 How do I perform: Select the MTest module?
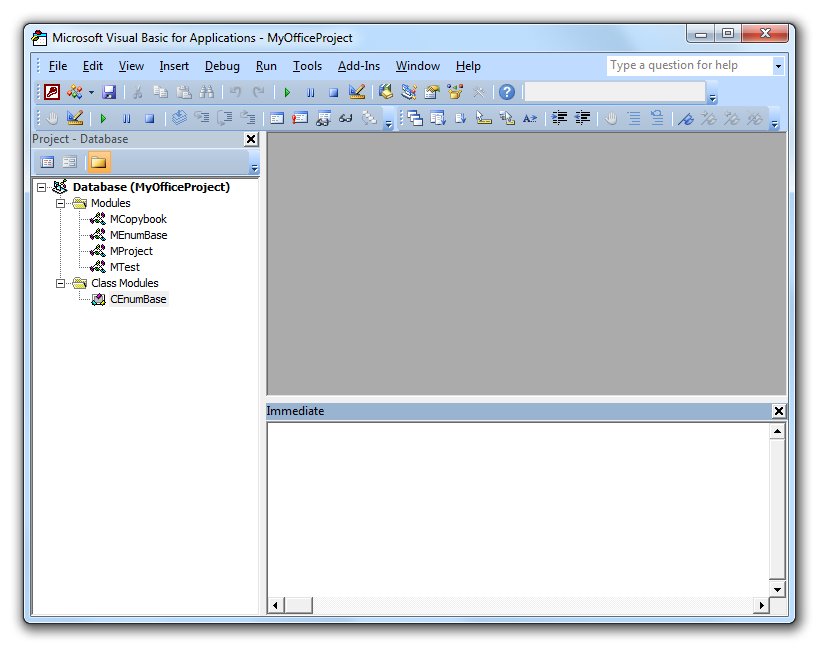(x=125, y=267)
